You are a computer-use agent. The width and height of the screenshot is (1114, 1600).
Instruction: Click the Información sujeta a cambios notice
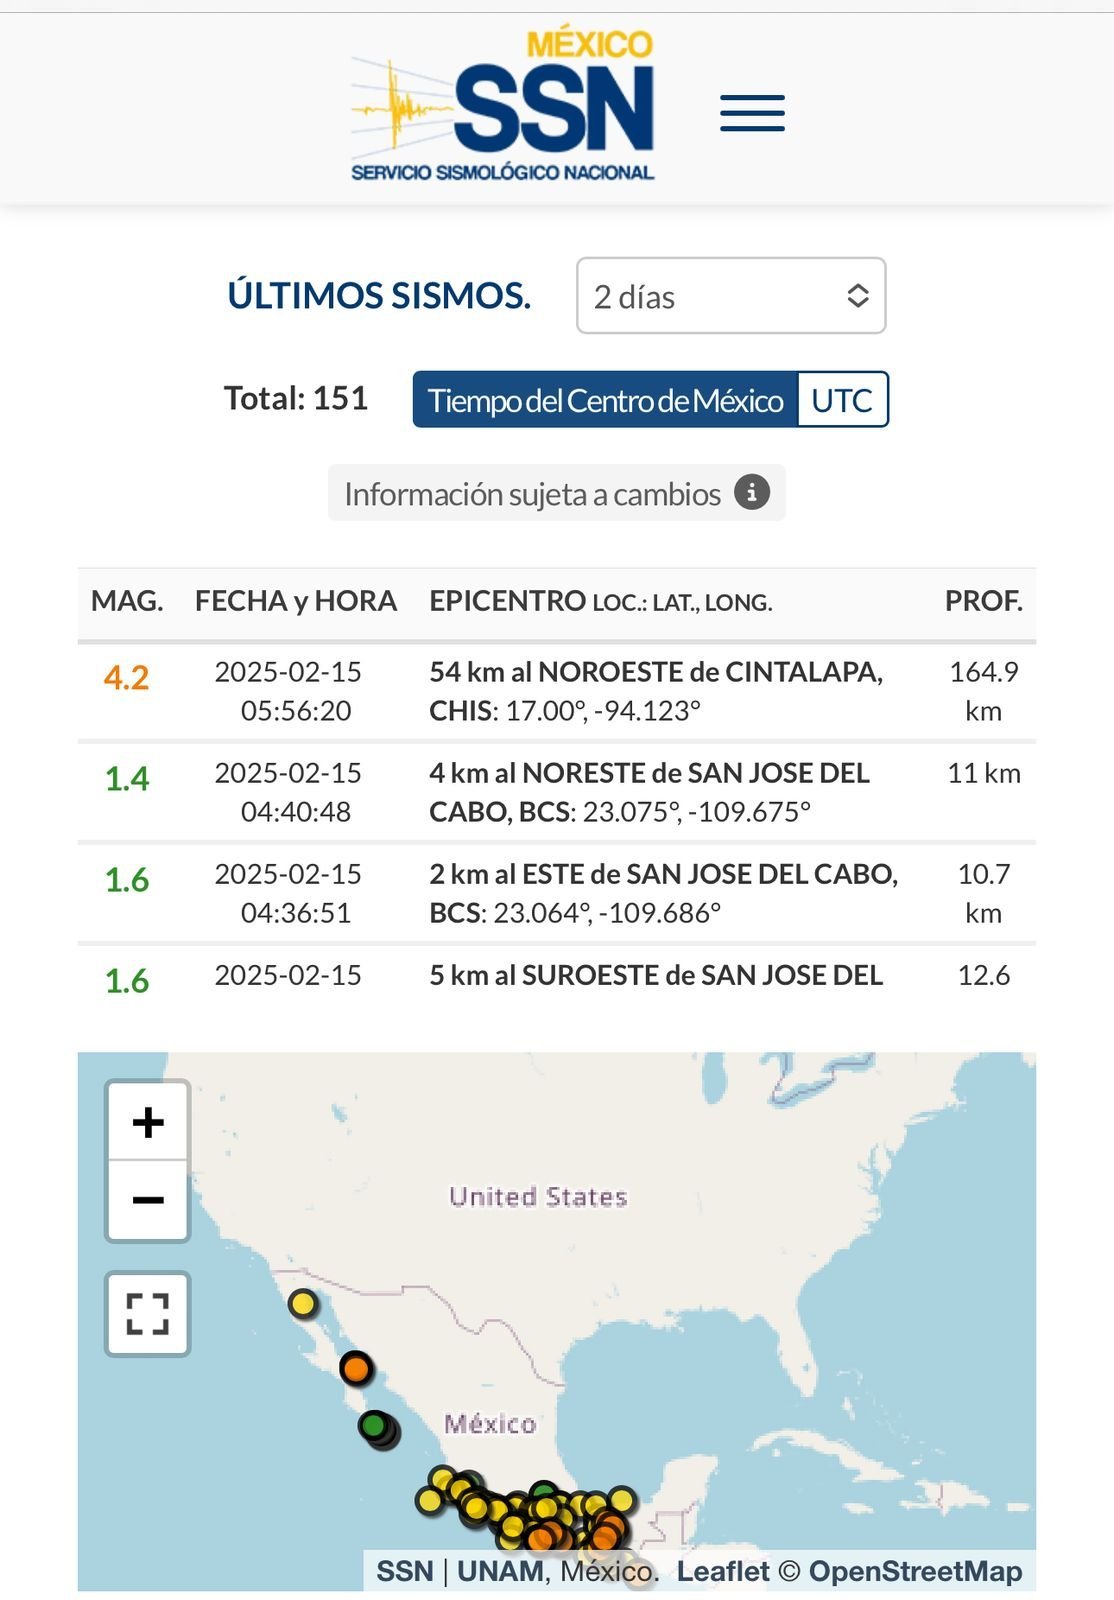(532, 494)
